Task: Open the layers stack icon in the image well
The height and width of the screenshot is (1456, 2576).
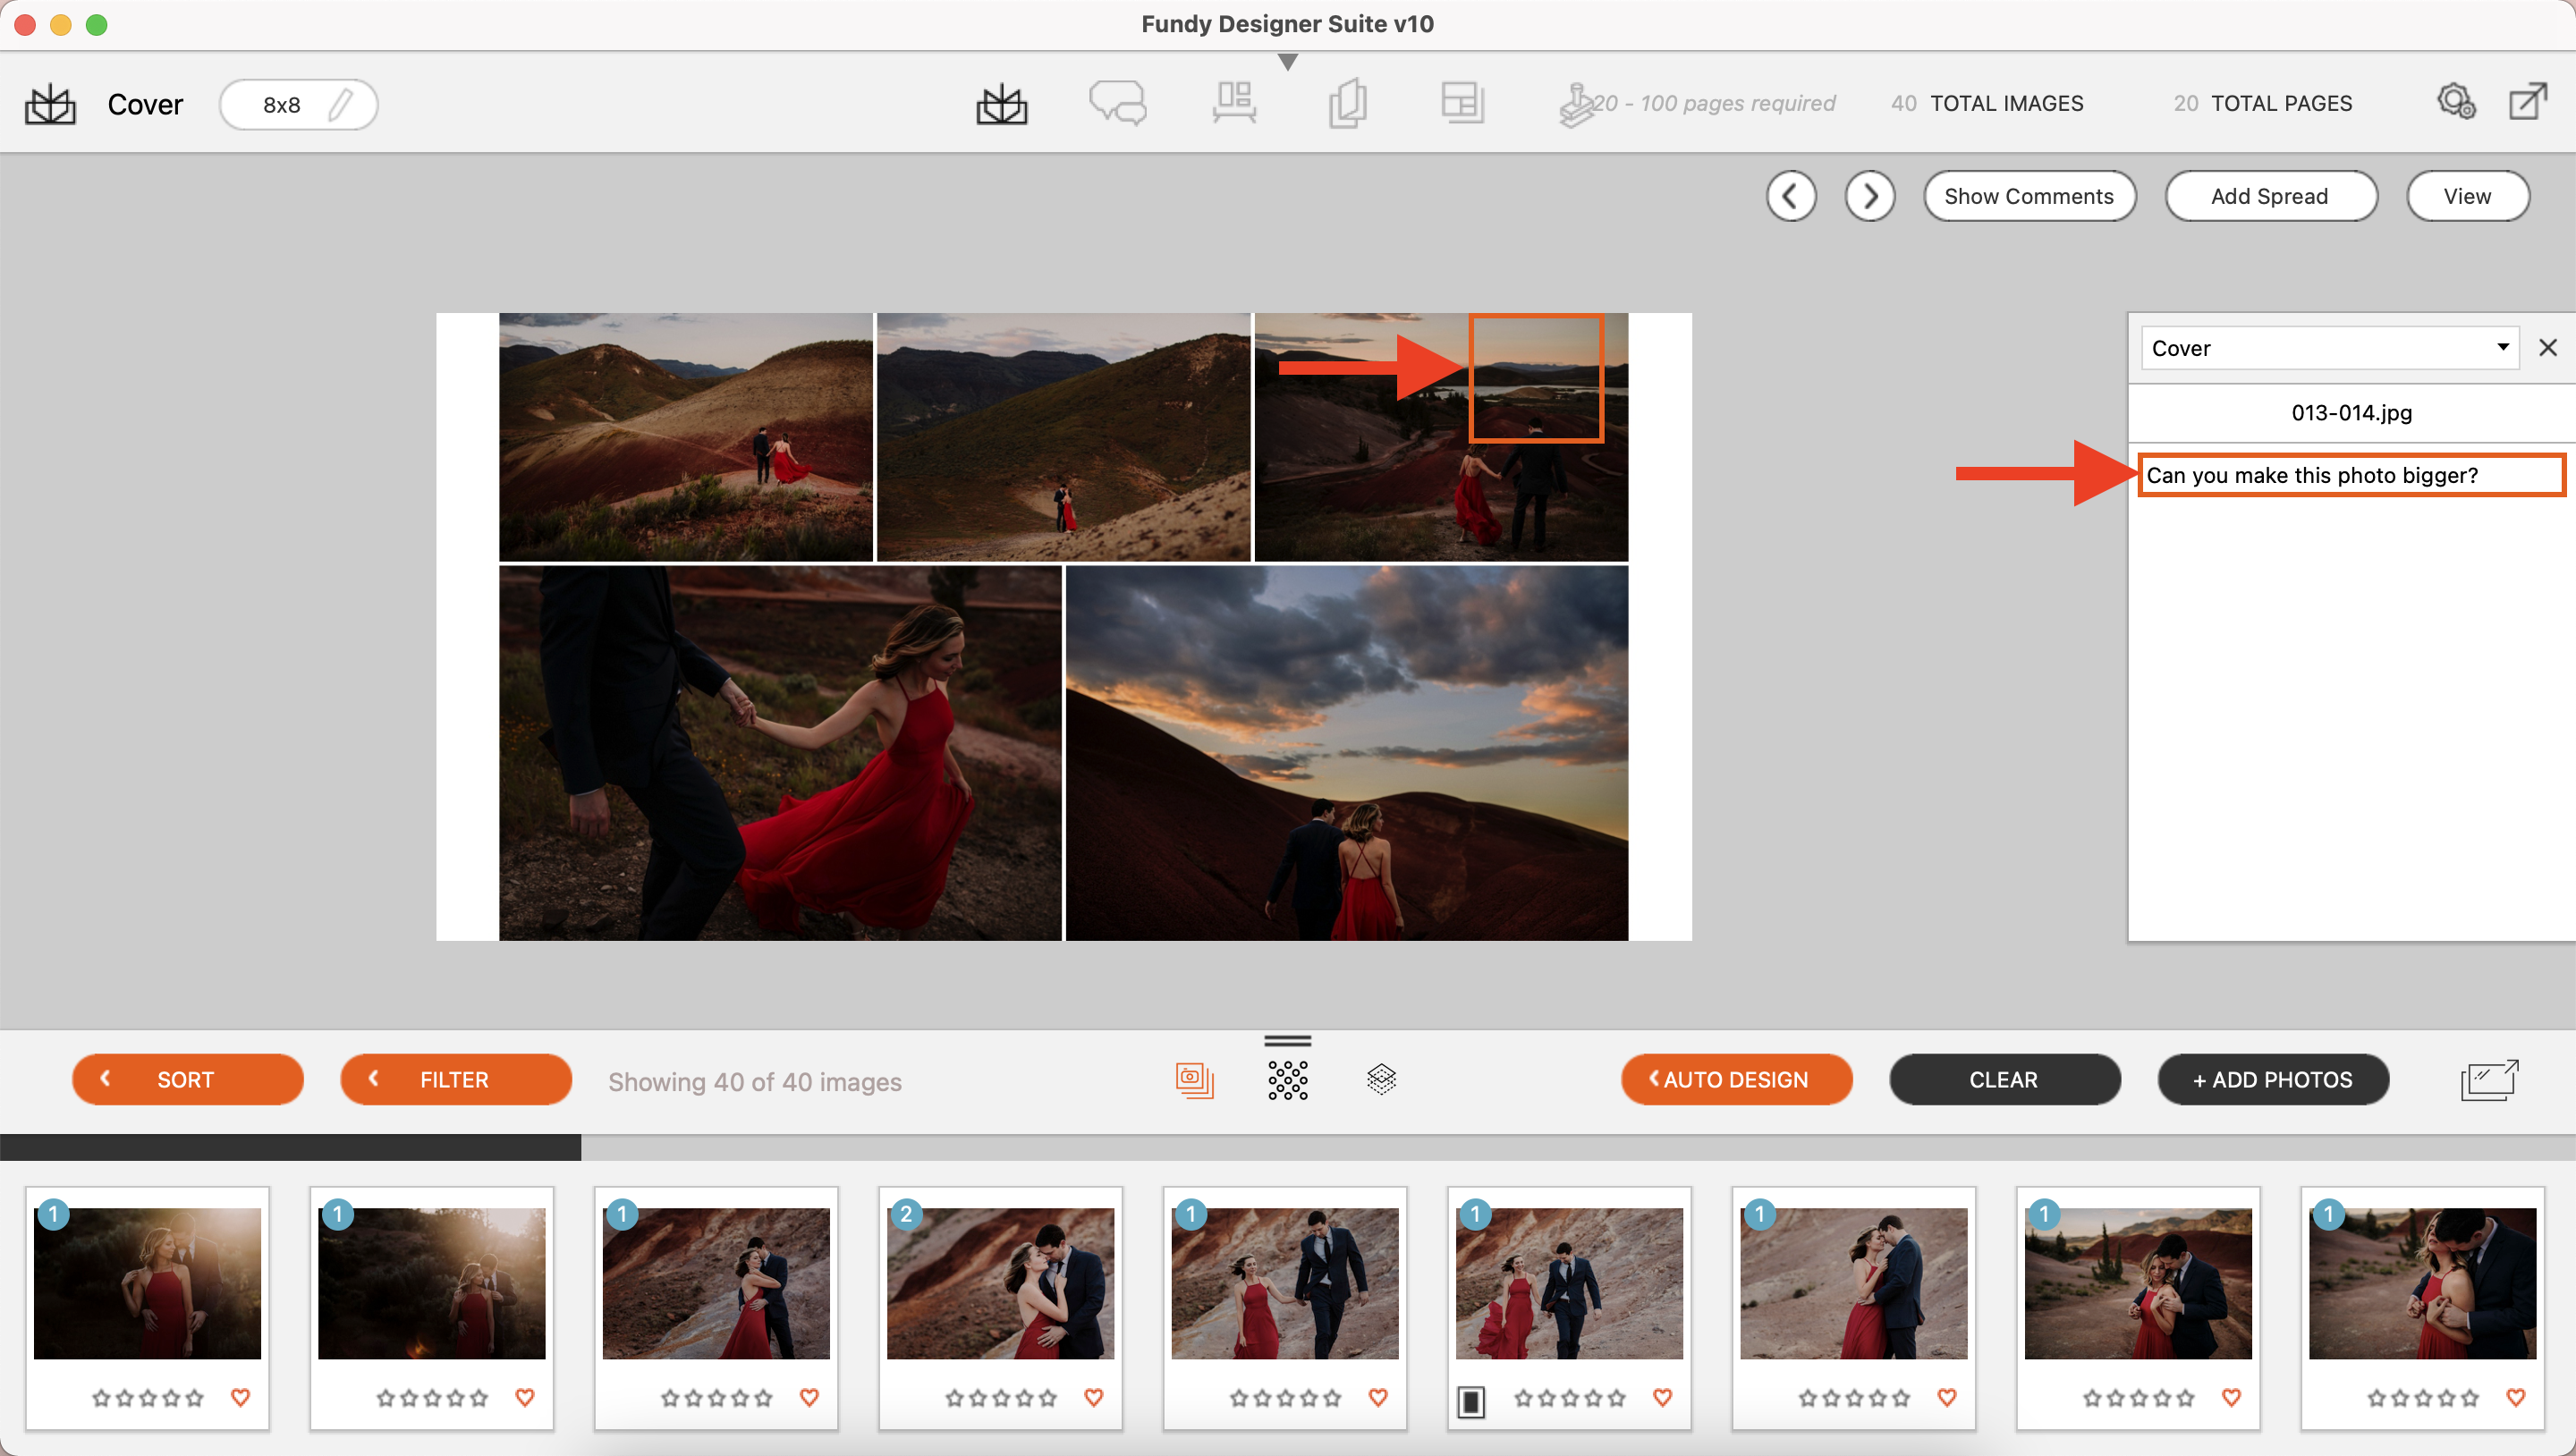Action: (1381, 1080)
